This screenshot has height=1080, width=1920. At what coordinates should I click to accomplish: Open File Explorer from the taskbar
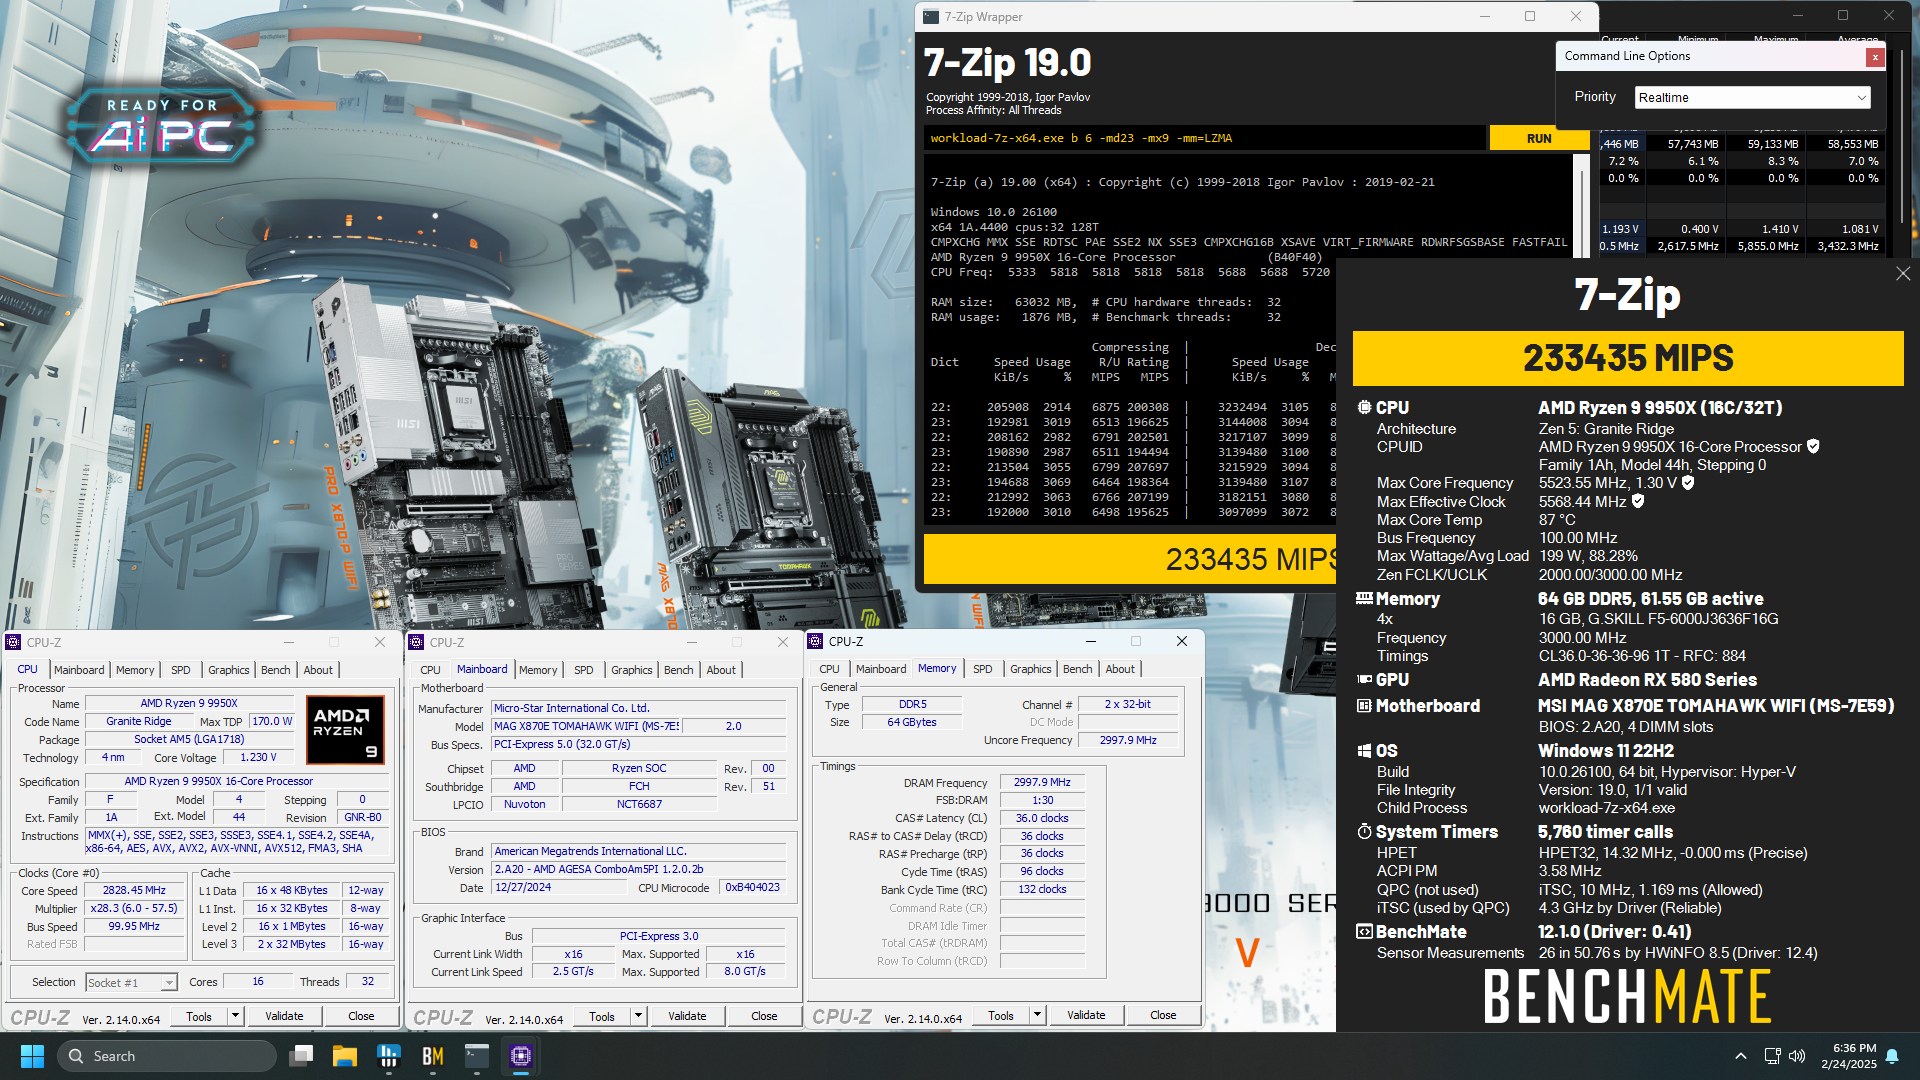click(x=345, y=1056)
